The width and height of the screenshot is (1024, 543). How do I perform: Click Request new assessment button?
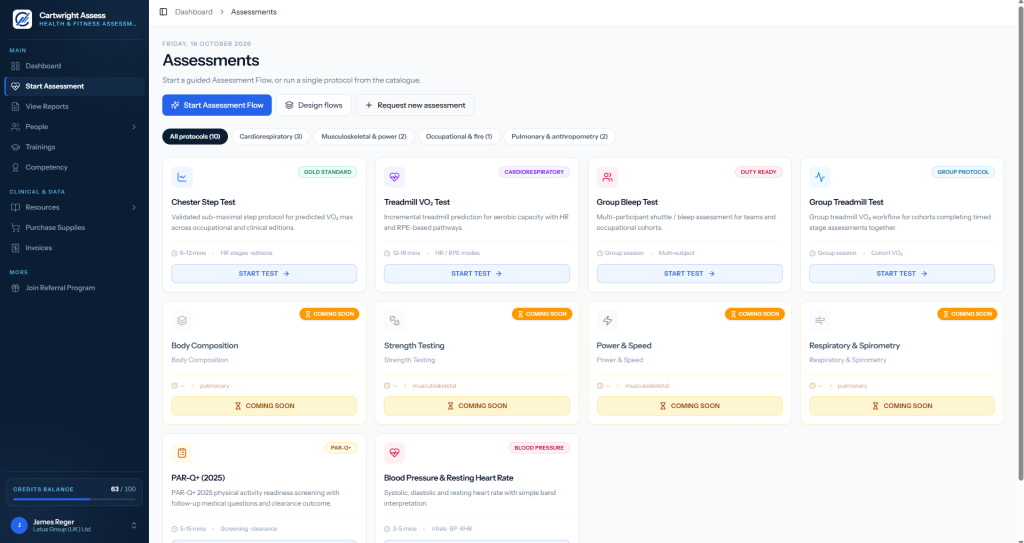415,105
